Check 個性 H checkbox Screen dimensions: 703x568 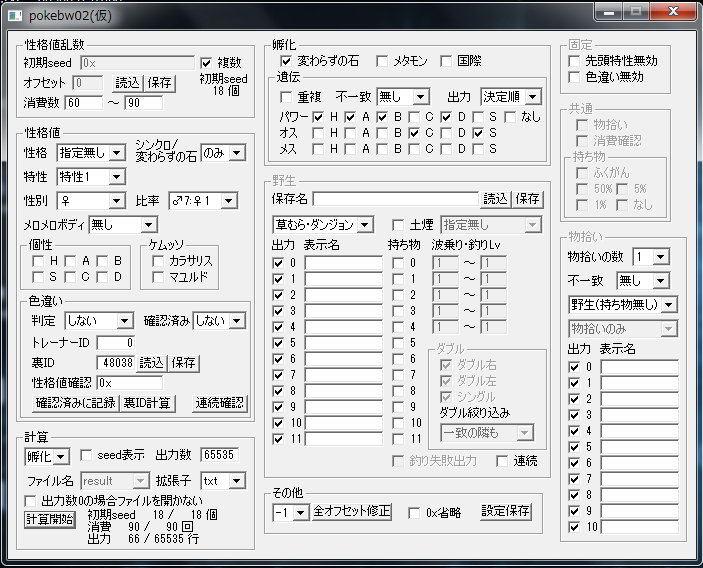(38, 261)
